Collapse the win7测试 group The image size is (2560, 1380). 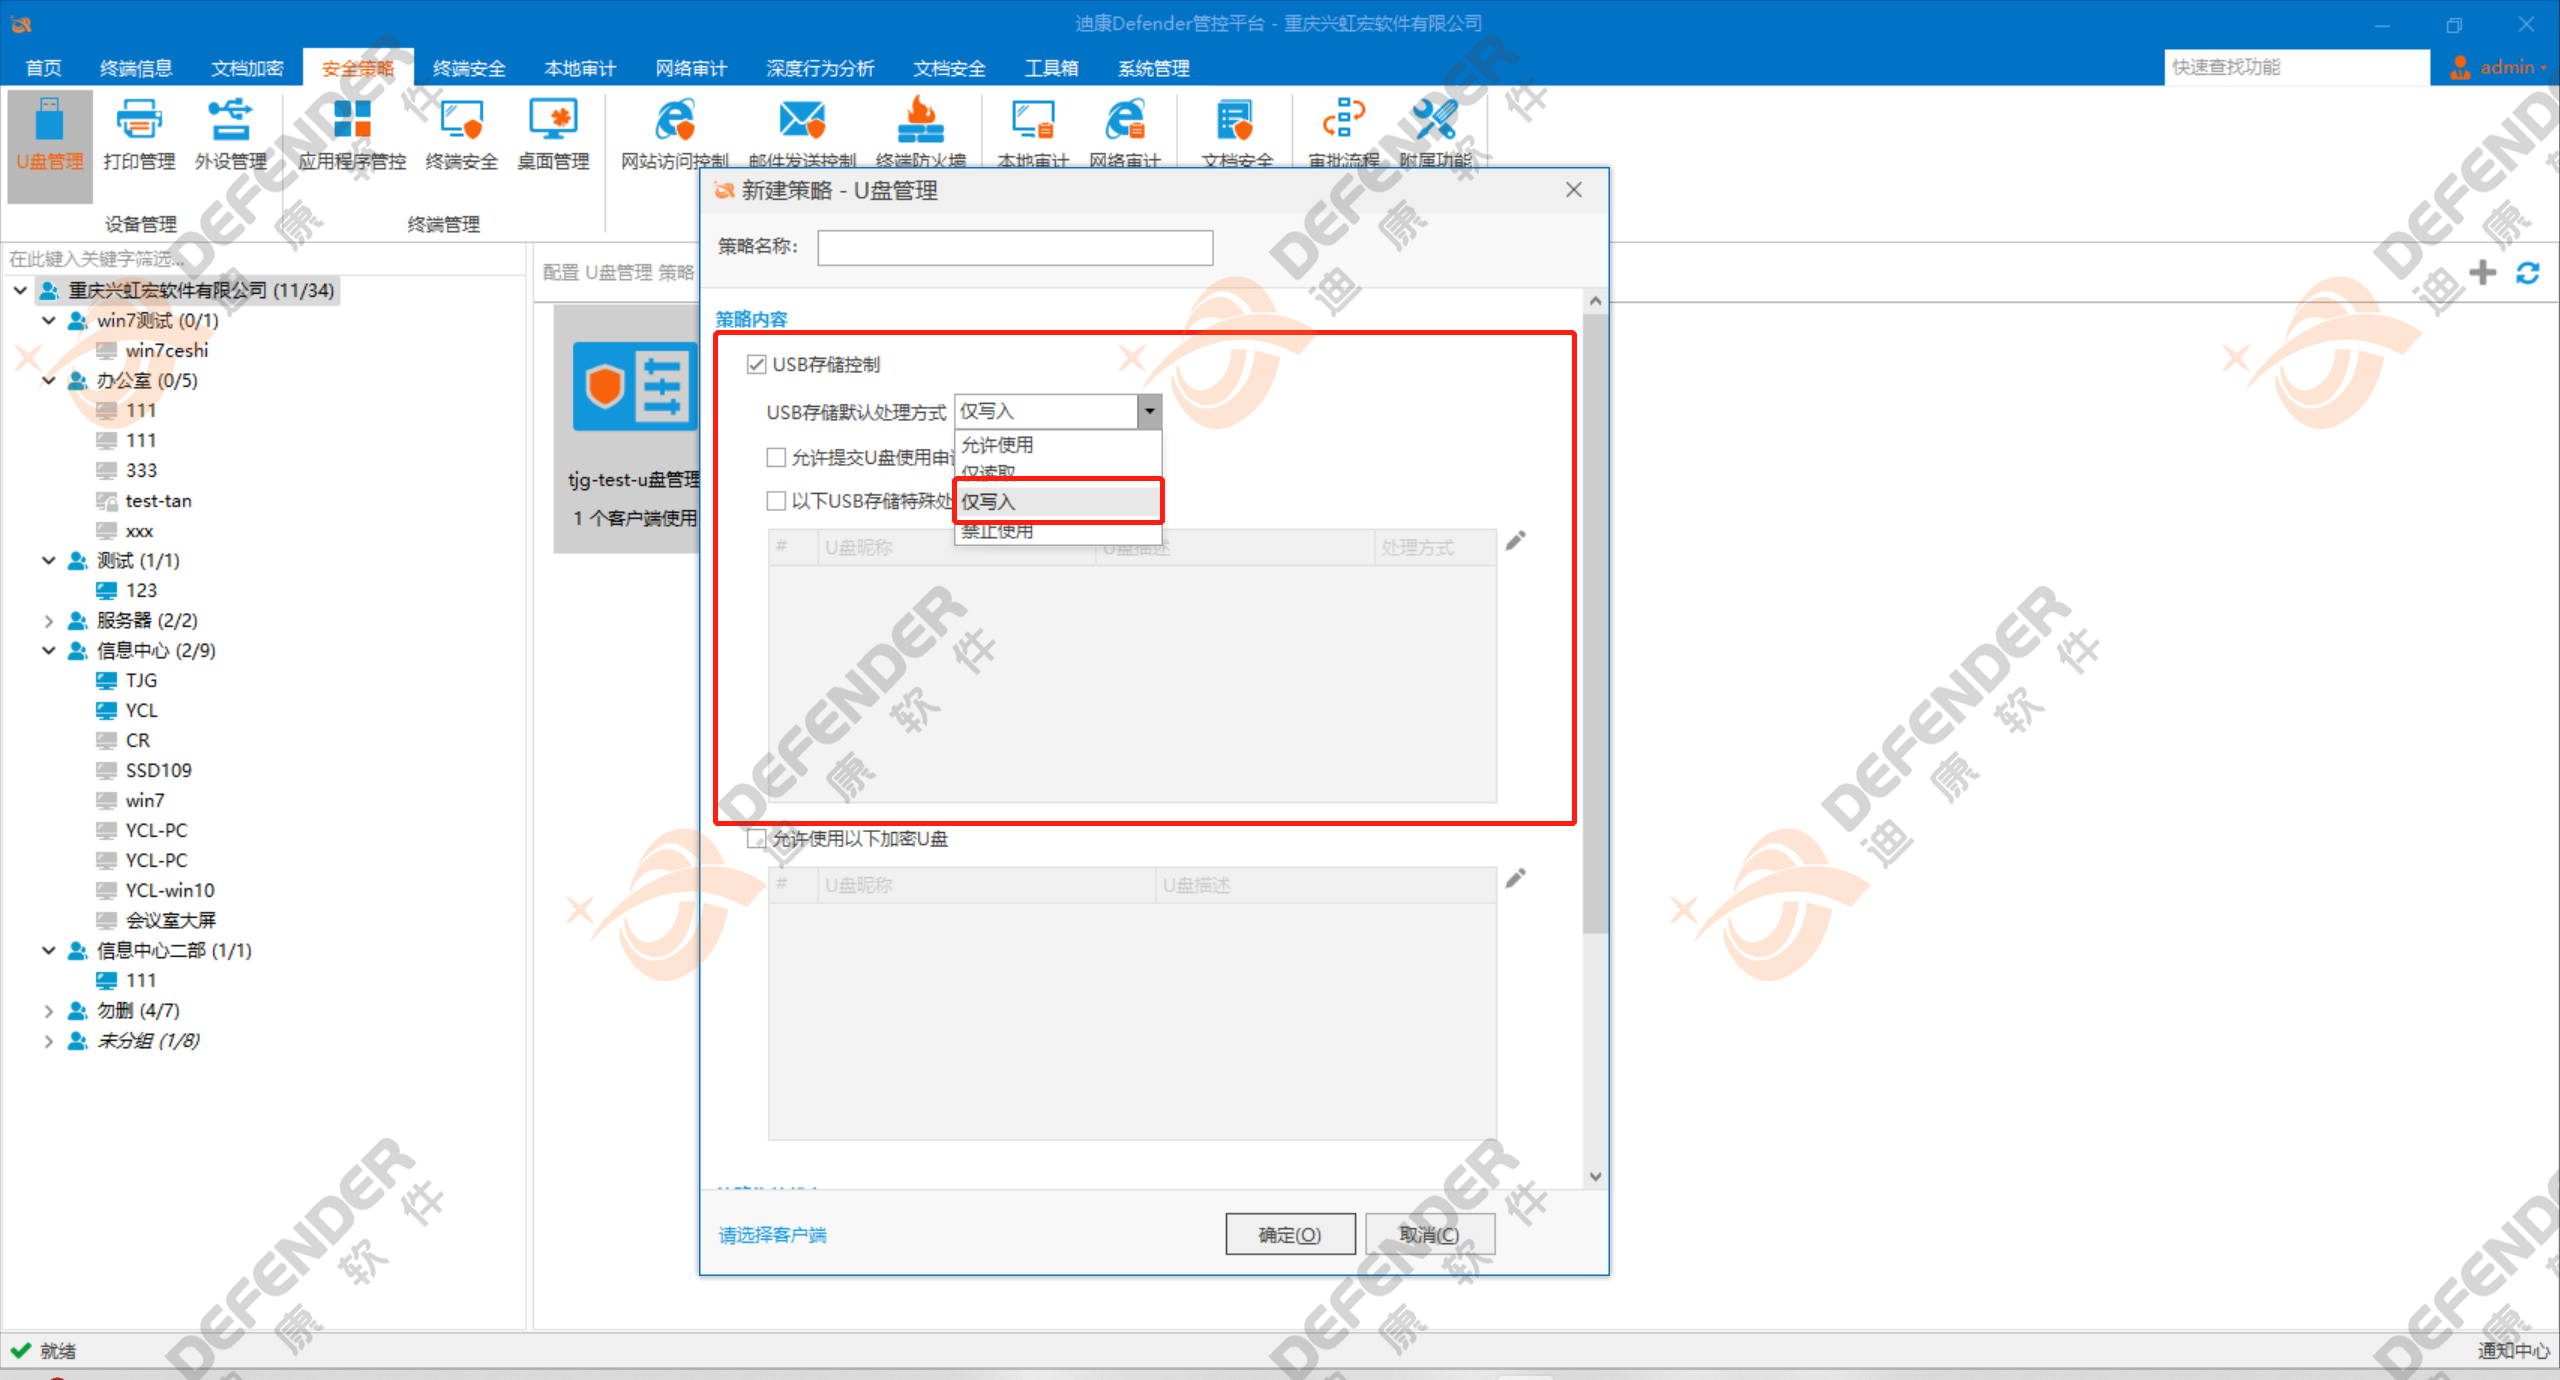coord(48,320)
